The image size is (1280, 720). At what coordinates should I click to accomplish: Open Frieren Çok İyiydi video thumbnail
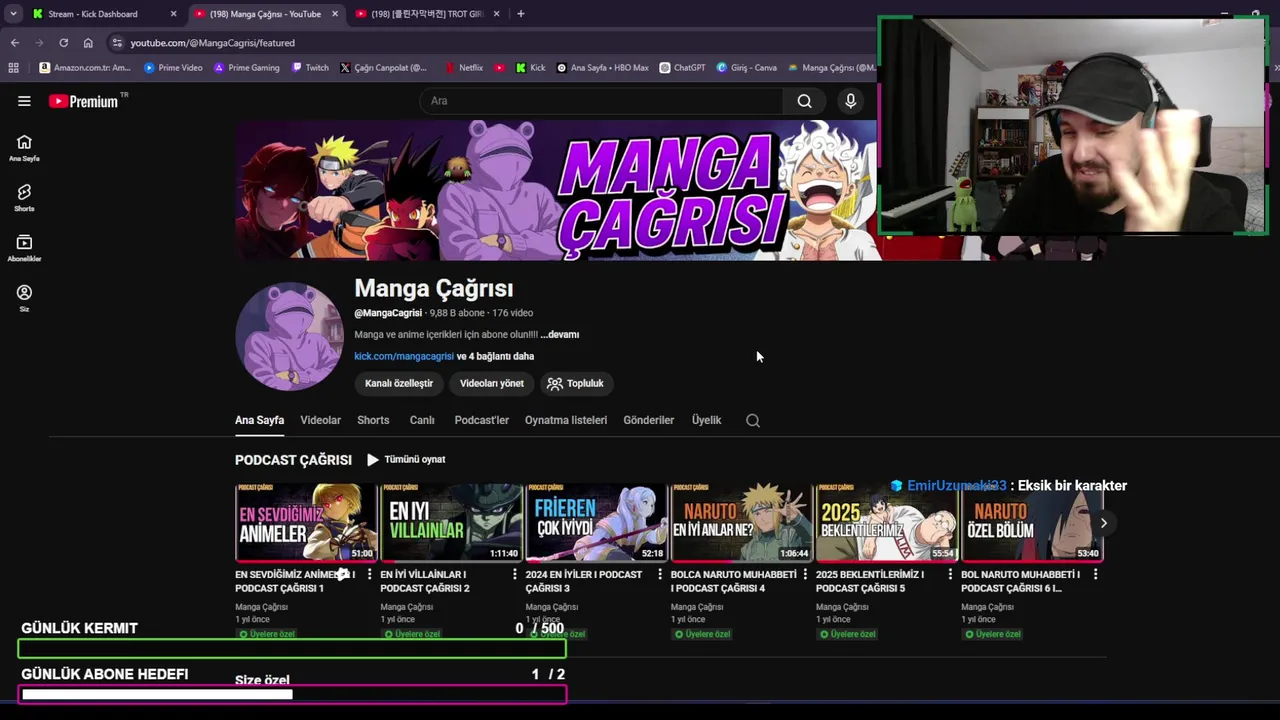[596, 523]
